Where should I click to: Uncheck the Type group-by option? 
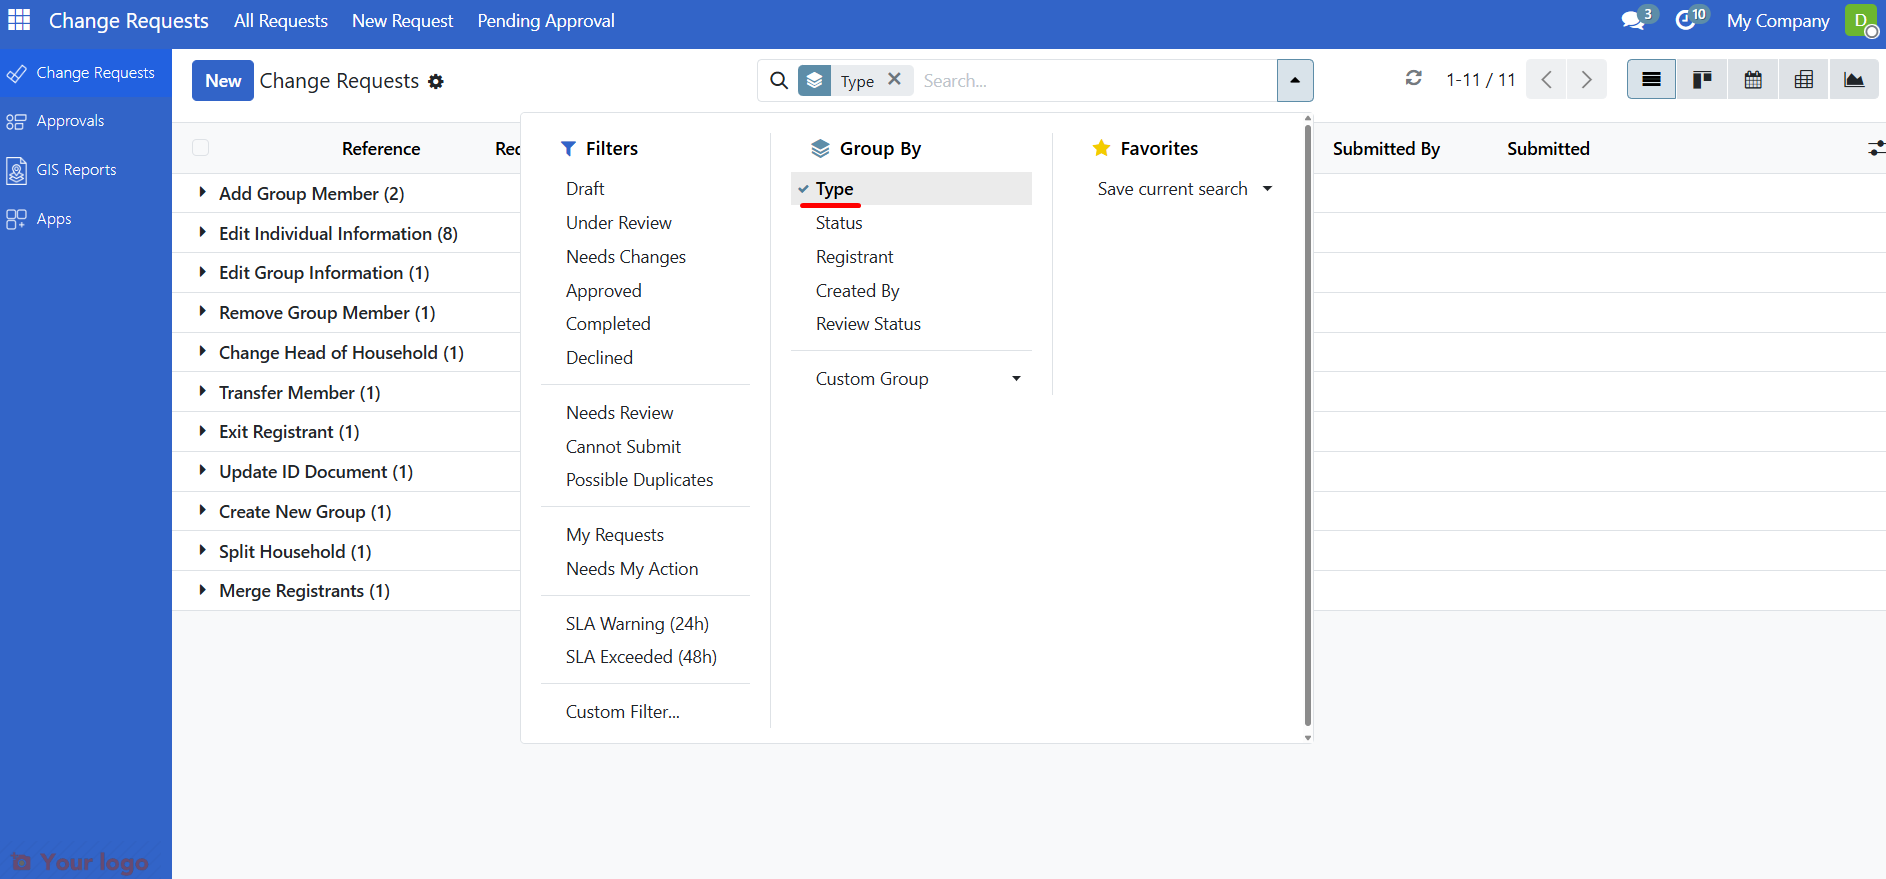coord(834,189)
